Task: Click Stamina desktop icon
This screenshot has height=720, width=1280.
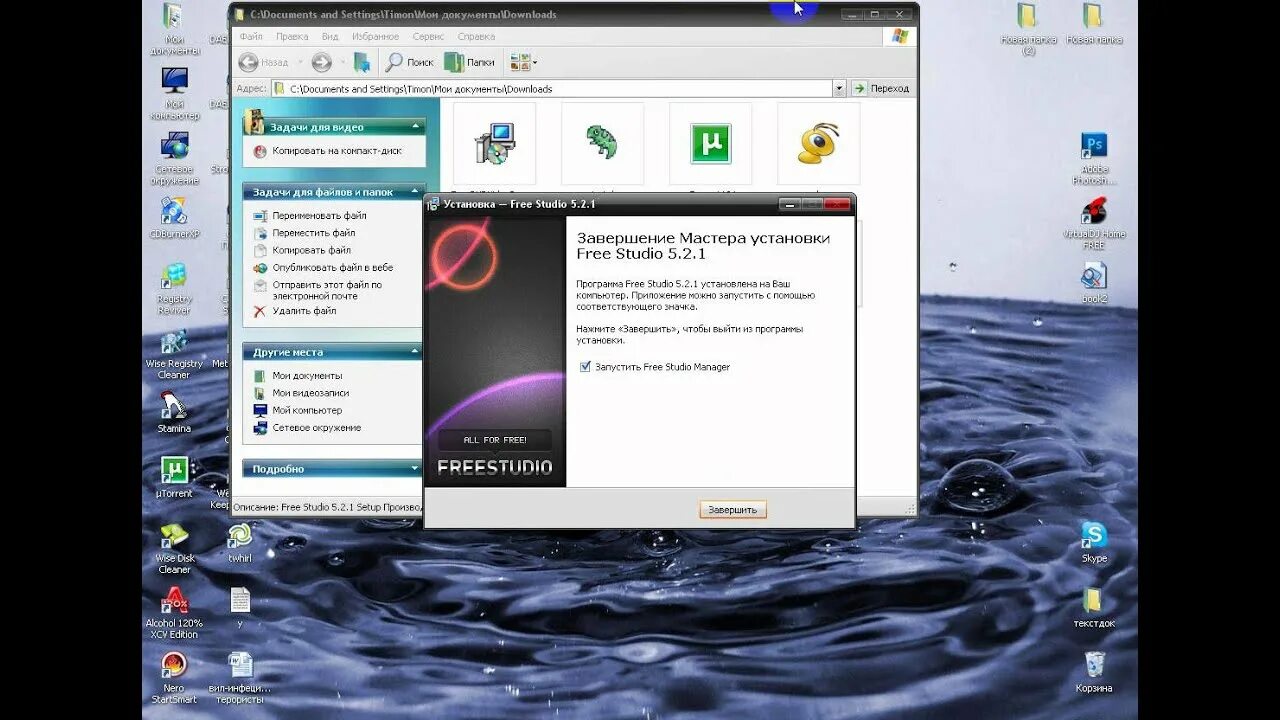Action: [174, 412]
